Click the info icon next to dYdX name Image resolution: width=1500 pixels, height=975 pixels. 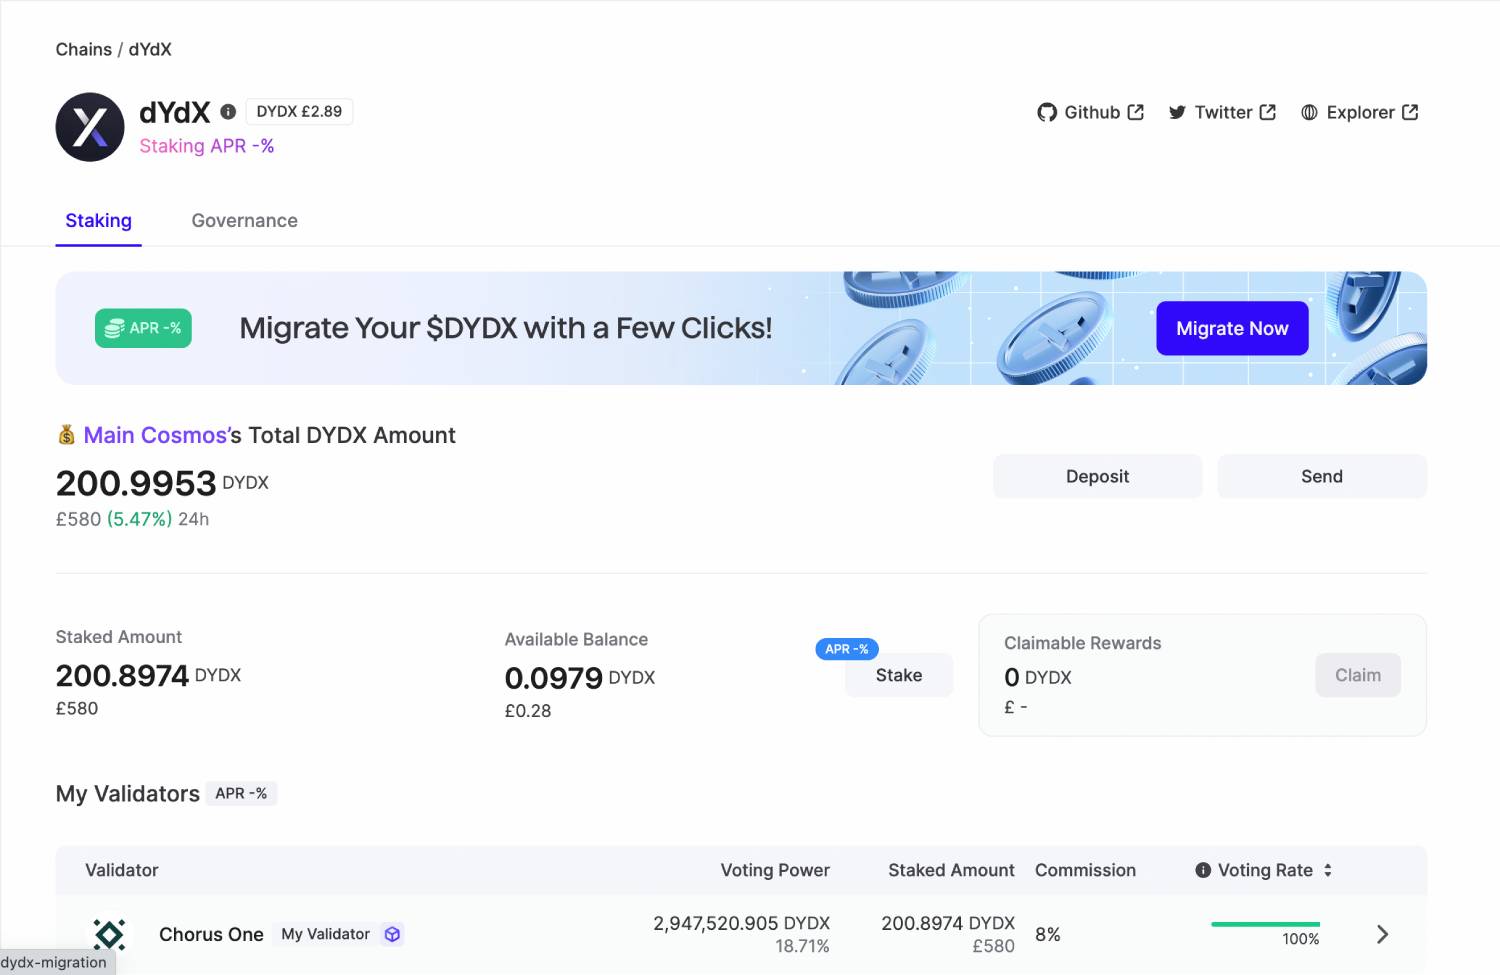tap(228, 111)
